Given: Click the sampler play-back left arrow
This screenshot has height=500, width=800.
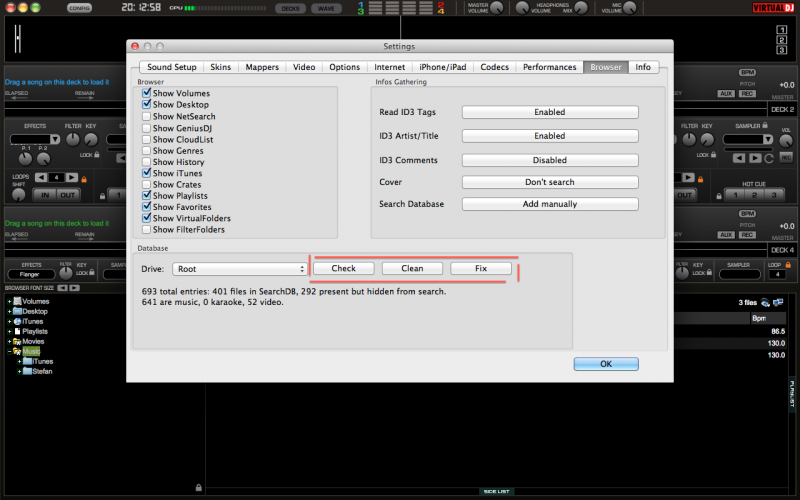Looking at the screenshot, I should [x=739, y=158].
